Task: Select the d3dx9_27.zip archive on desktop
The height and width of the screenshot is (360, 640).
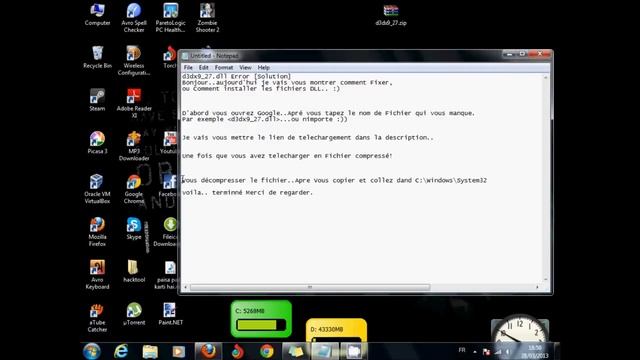Action: pyautogui.click(x=391, y=16)
